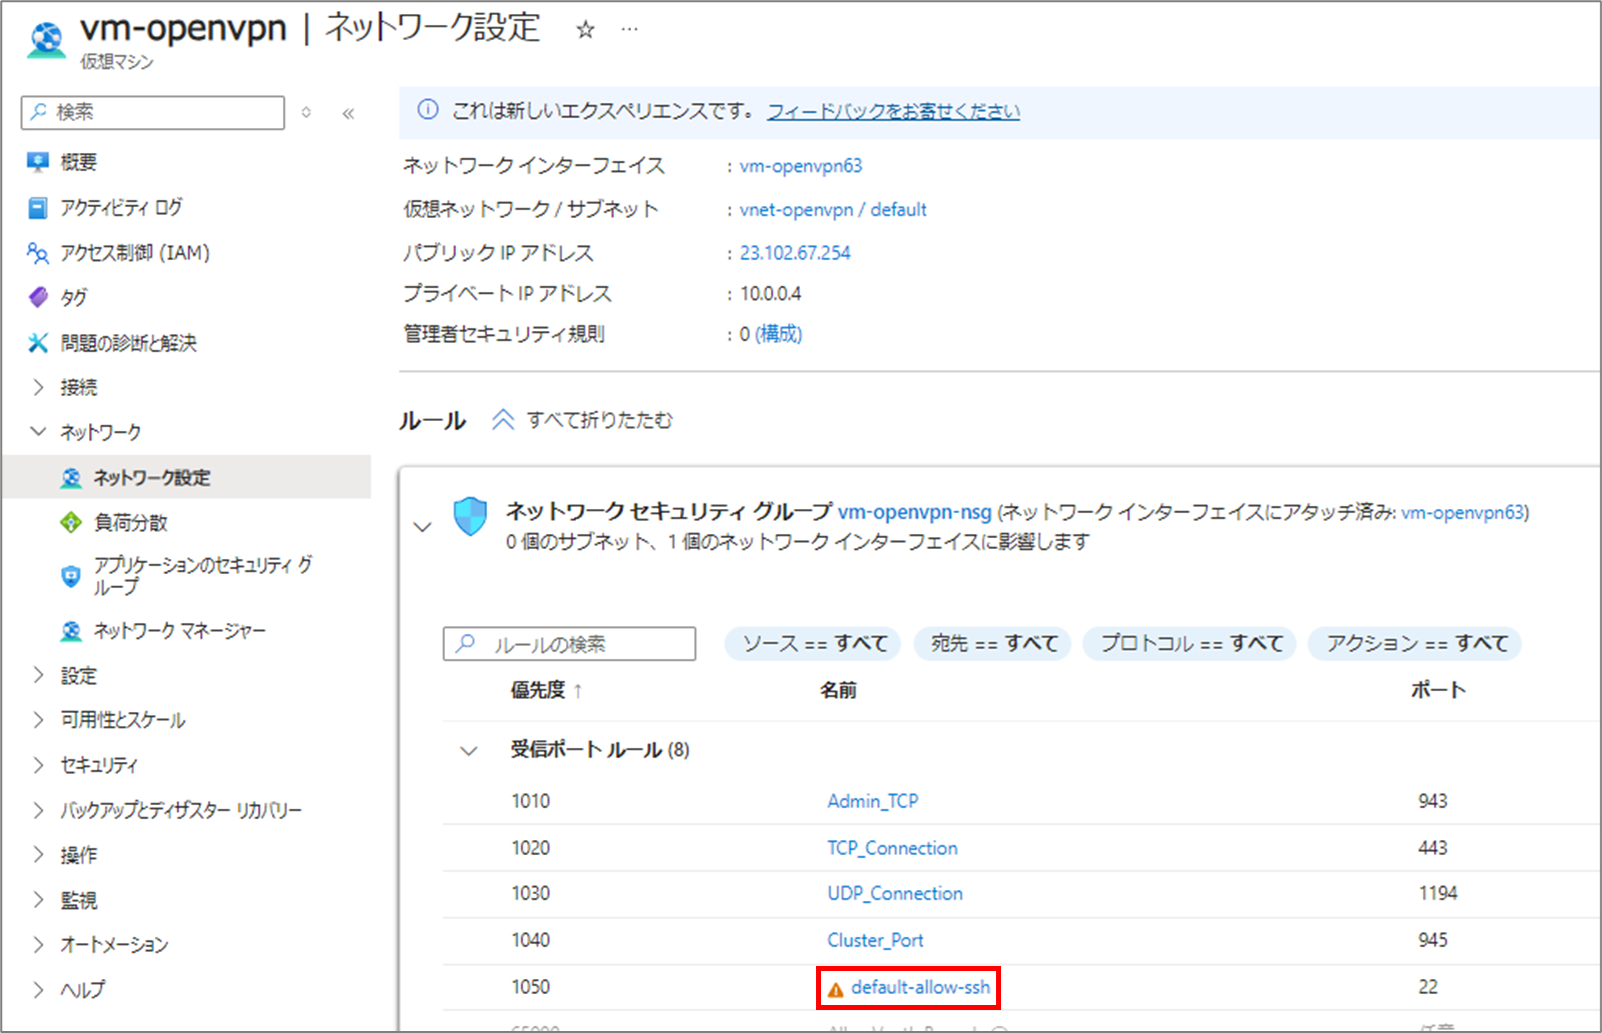Open the TCP_Connection rule
Viewport: 1602px width, 1033px height.
892,848
